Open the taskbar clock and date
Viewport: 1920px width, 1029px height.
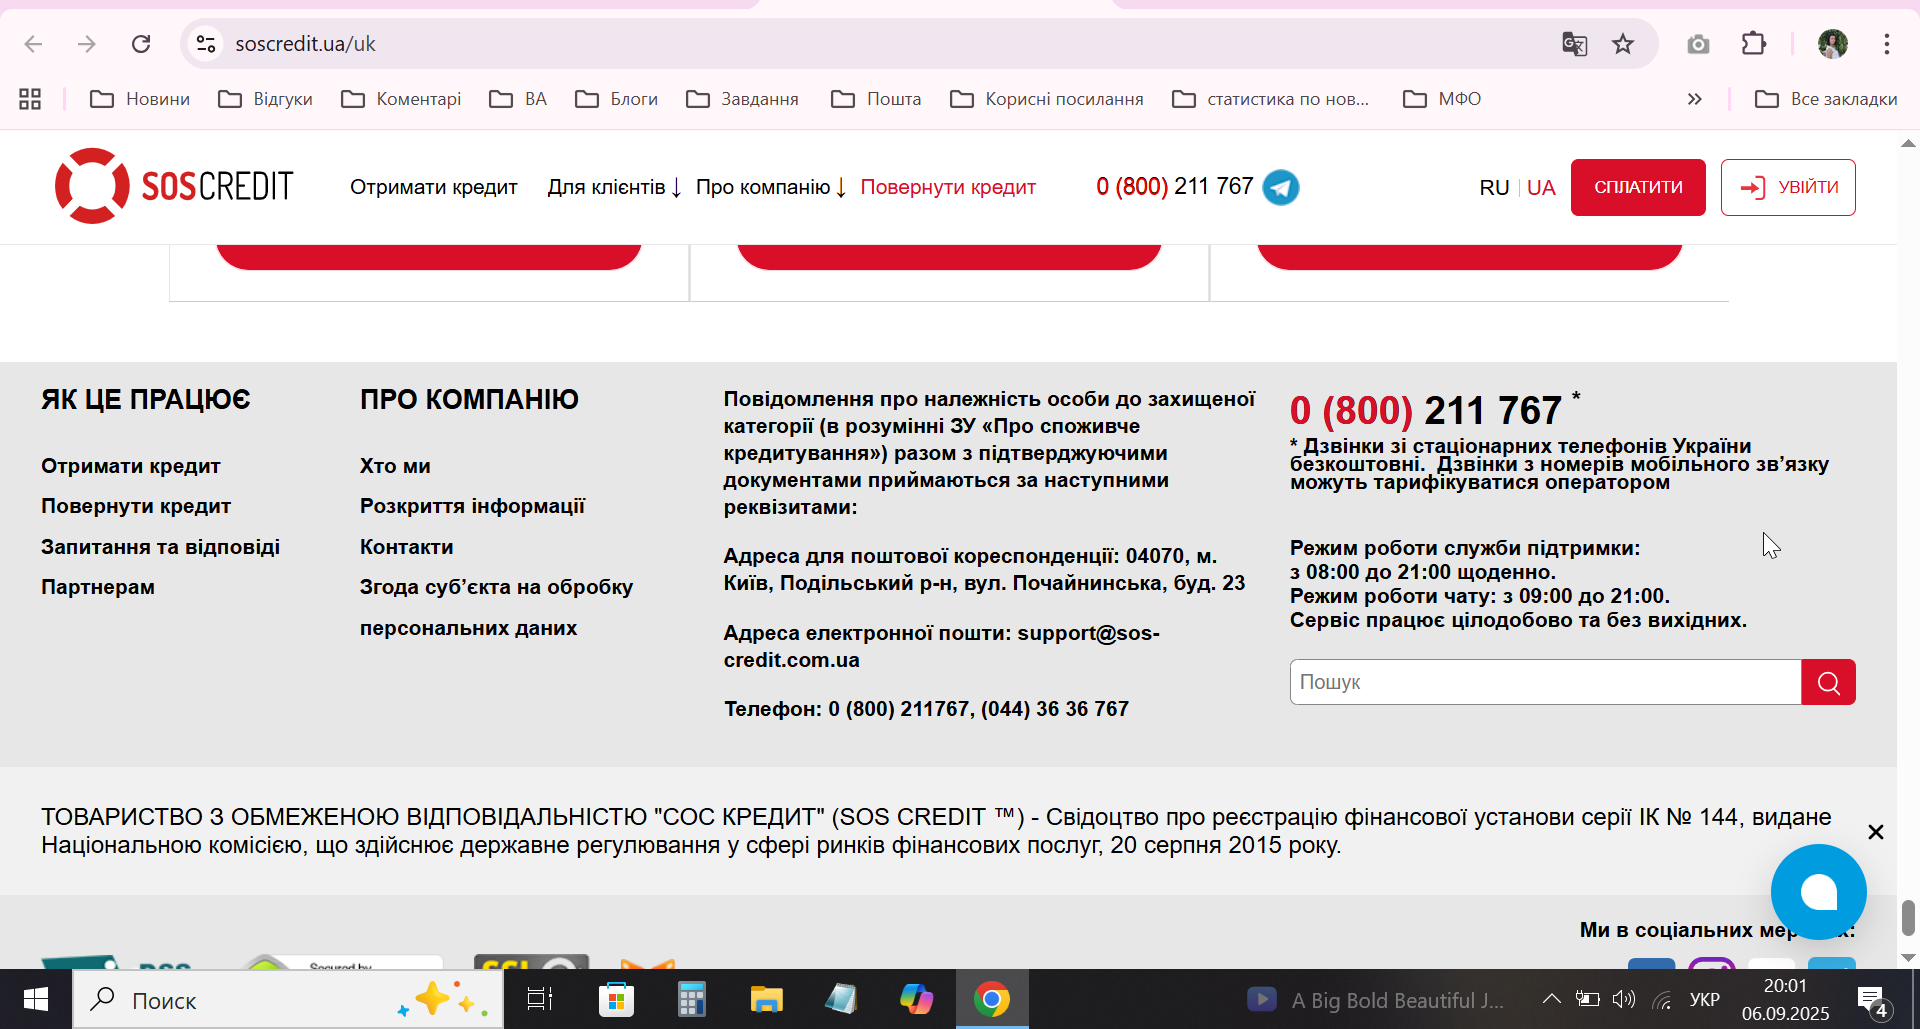[1785, 999]
